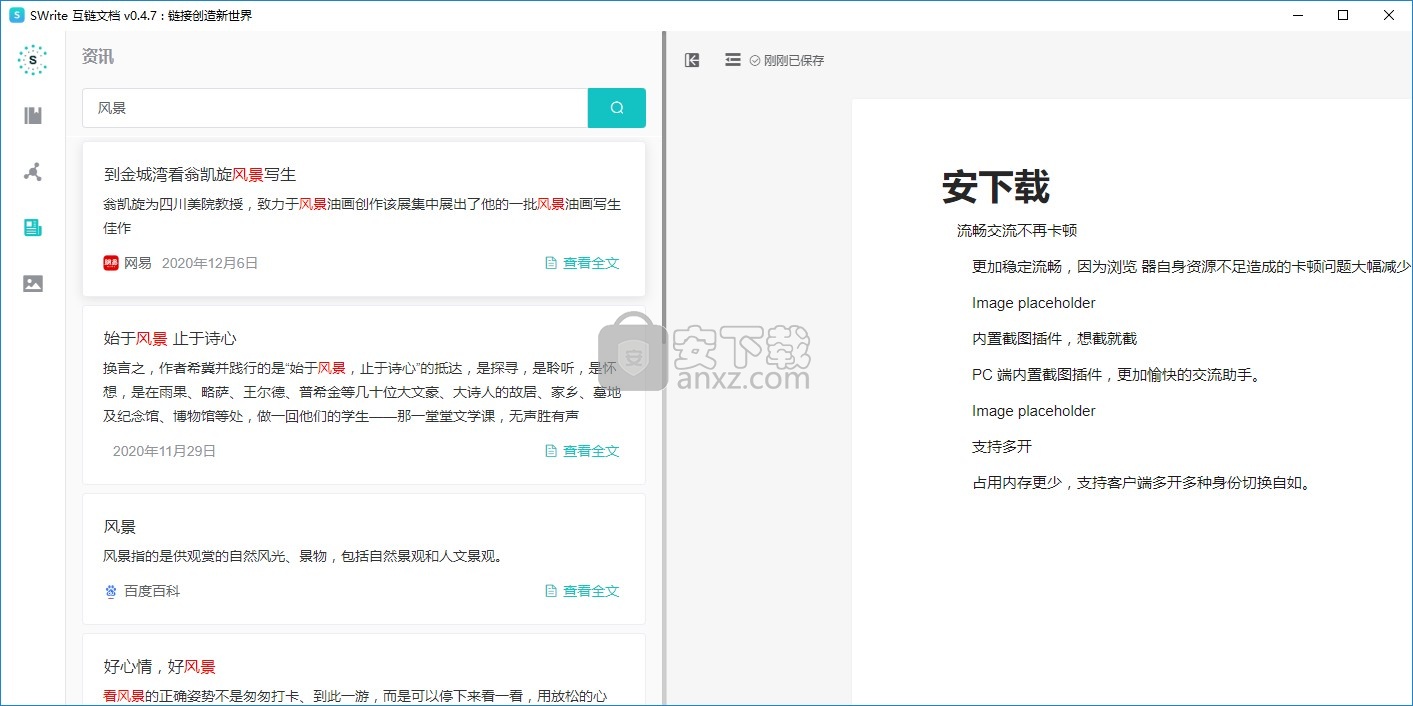Click the SWrite logo icon in sidebar
Viewport: 1413px width, 706px height.
tap(33, 60)
